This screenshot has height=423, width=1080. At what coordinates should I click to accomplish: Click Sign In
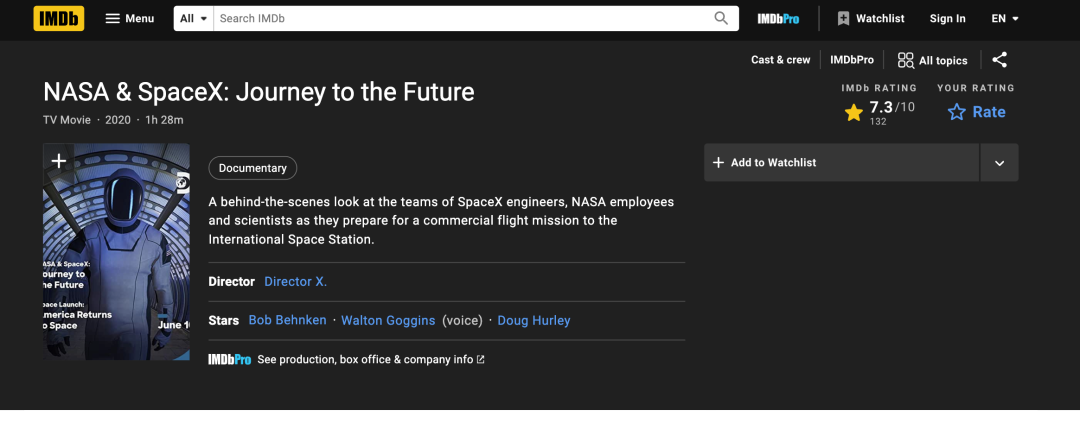(x=948, y=19)
